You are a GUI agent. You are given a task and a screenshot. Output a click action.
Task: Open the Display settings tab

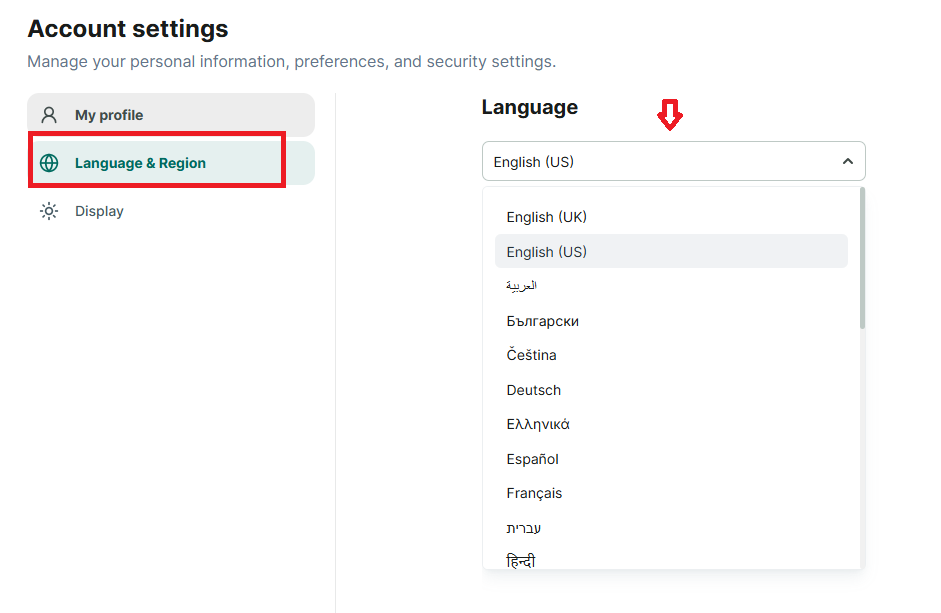[171, 211]
